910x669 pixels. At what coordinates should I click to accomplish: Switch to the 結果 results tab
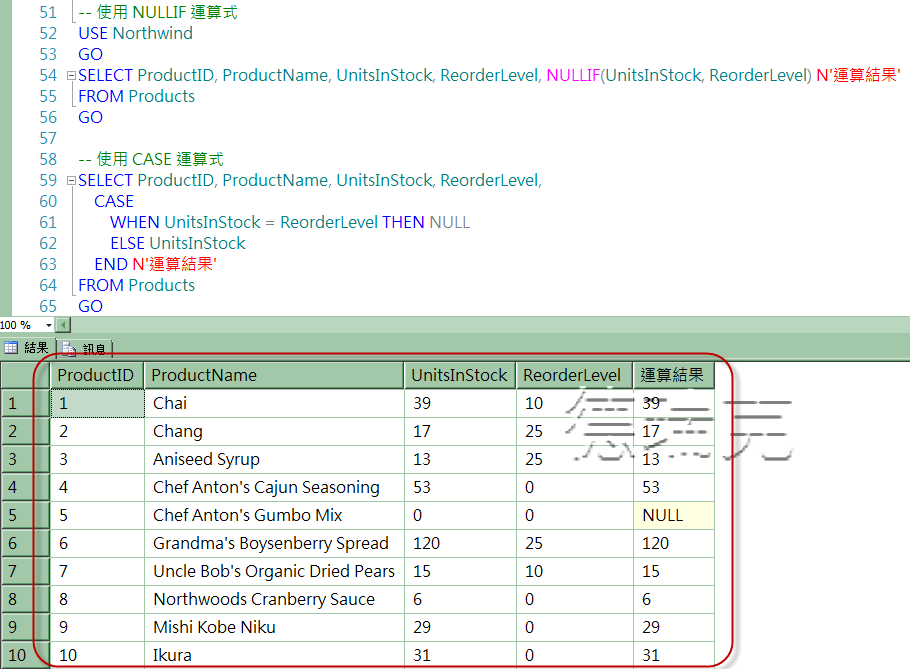(x=37, y=348)
